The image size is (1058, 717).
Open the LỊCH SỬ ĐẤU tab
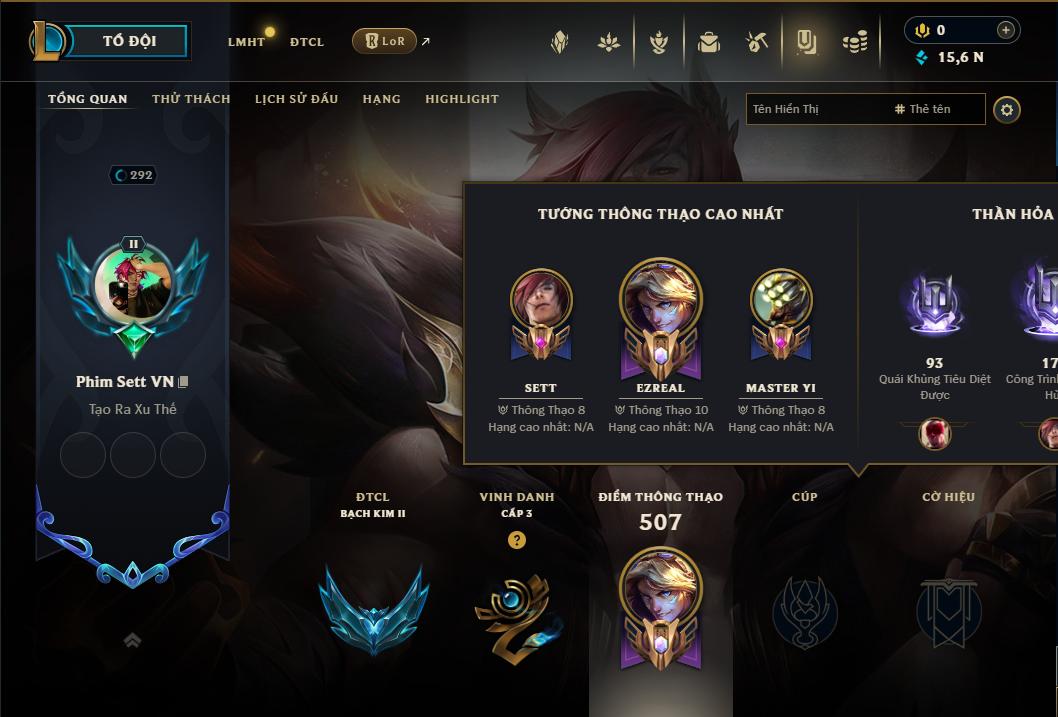pyautogui.click(x=296, y=98)
